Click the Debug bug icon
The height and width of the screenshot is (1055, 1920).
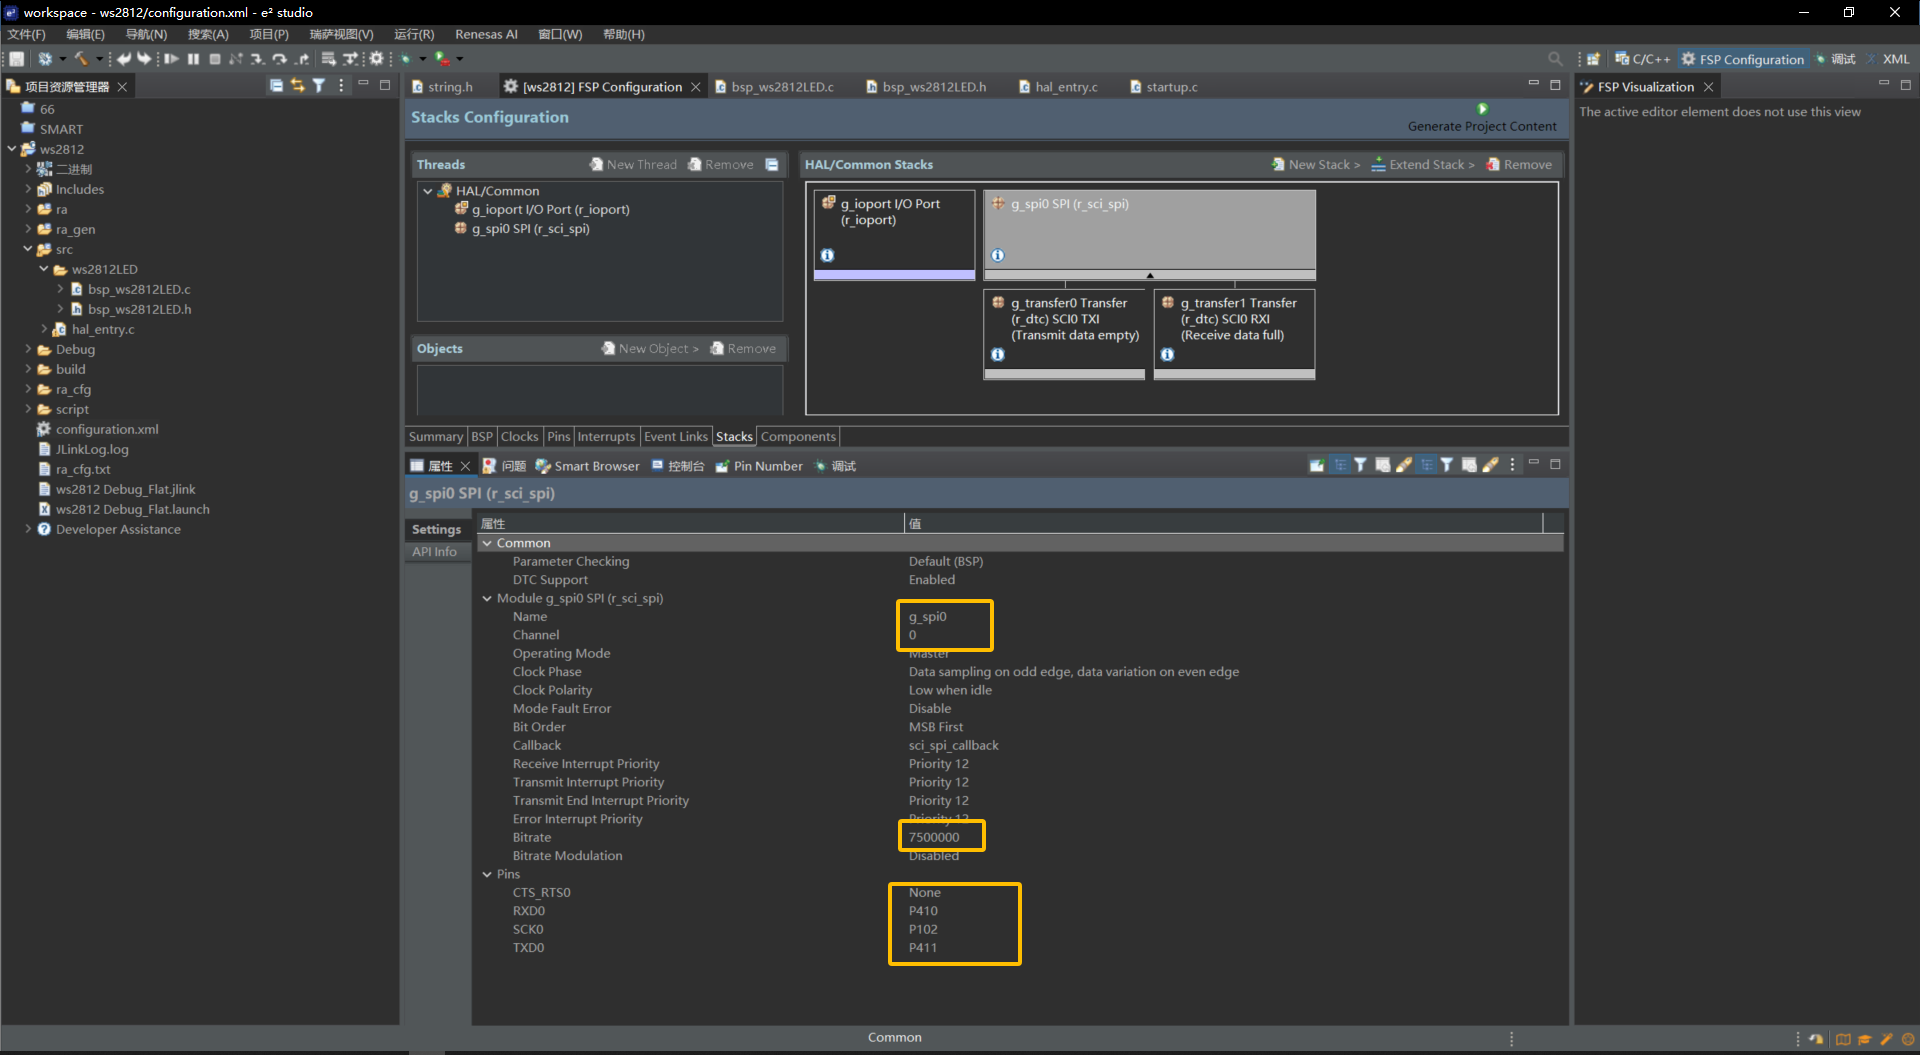pos(406,59)
